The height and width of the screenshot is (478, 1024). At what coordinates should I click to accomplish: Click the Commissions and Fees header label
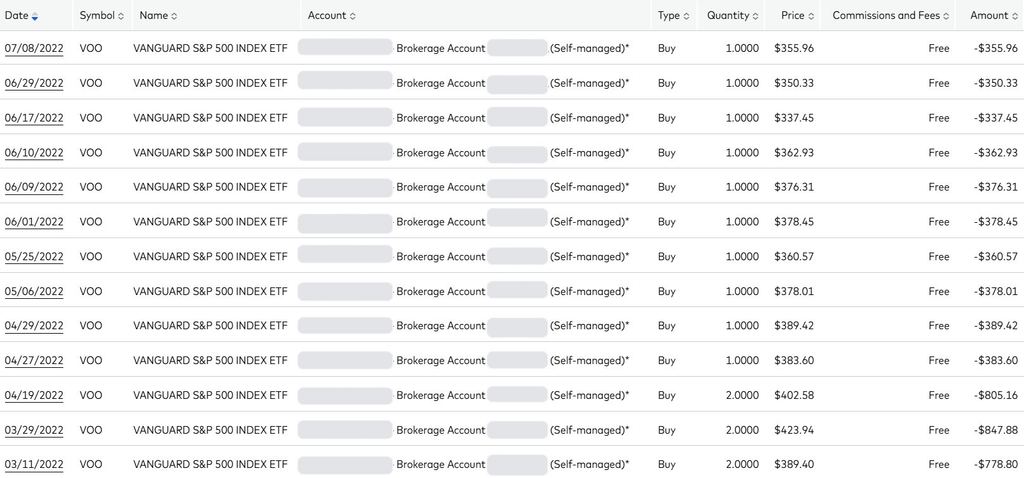pyautogui.click(x=886, y=16)
